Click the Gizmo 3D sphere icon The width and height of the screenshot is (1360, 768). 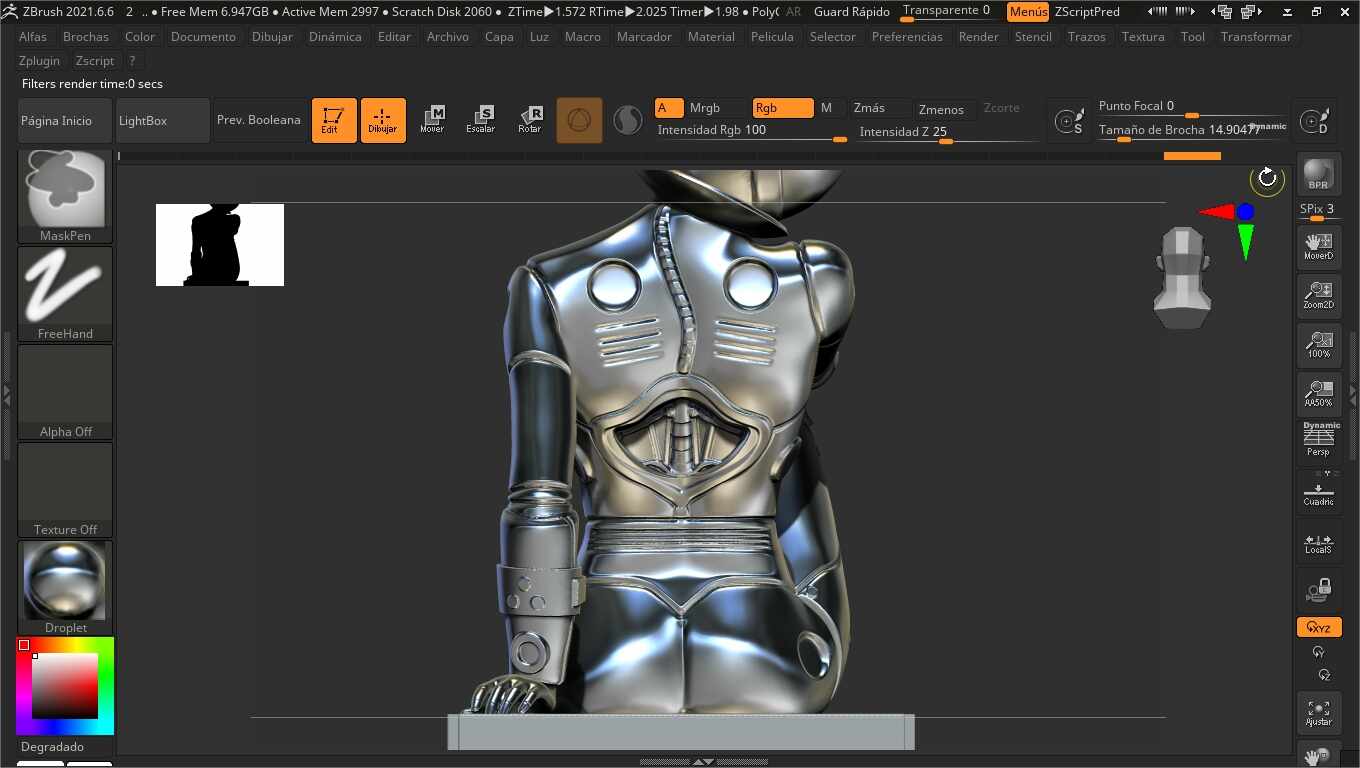579,120
